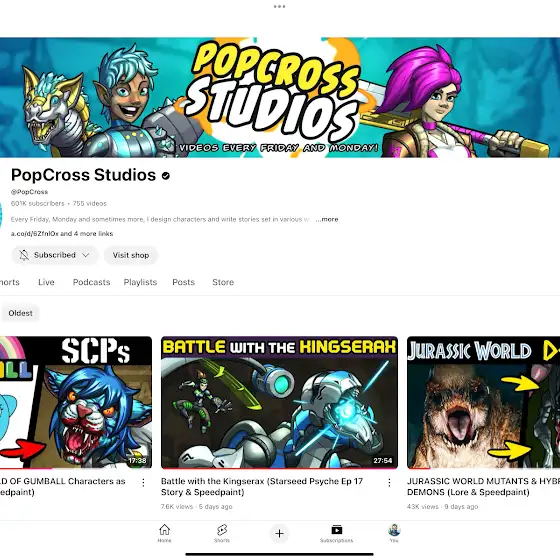560x560 pixels.
Task: Open Subscriptions in the bottom bar
Action: tap(336, 533)
